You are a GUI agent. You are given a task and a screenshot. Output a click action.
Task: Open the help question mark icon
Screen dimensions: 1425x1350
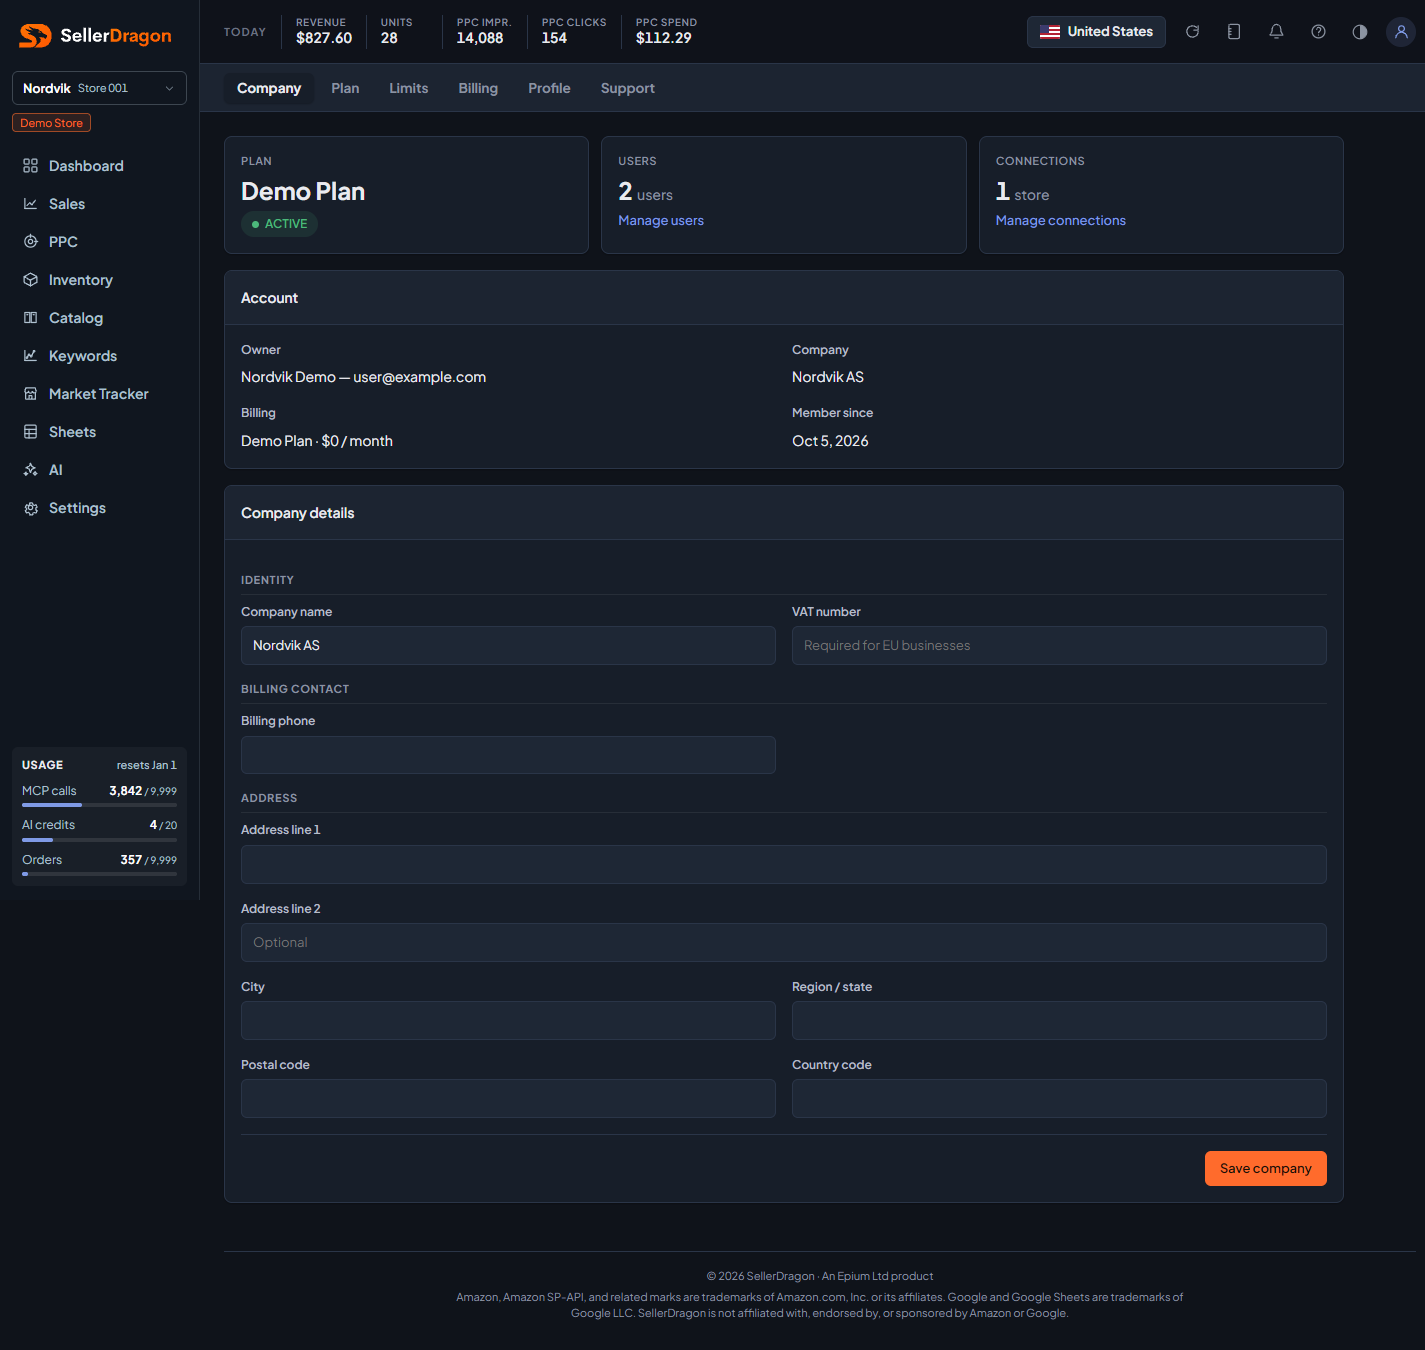[1318, 32]
